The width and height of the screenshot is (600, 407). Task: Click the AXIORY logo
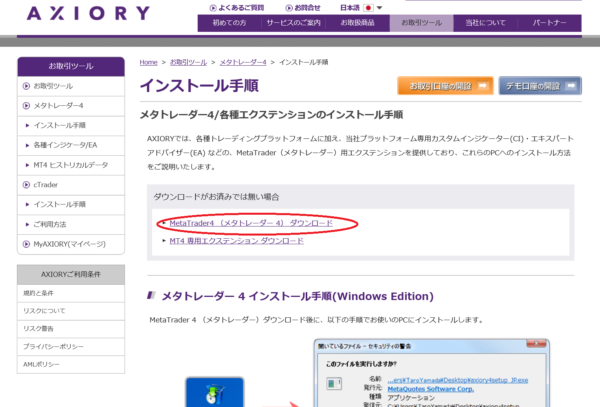(89, 14)
